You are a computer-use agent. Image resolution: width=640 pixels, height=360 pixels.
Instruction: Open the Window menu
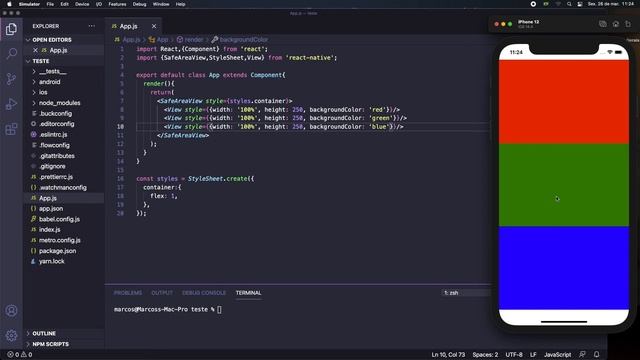tap(161, 4)
